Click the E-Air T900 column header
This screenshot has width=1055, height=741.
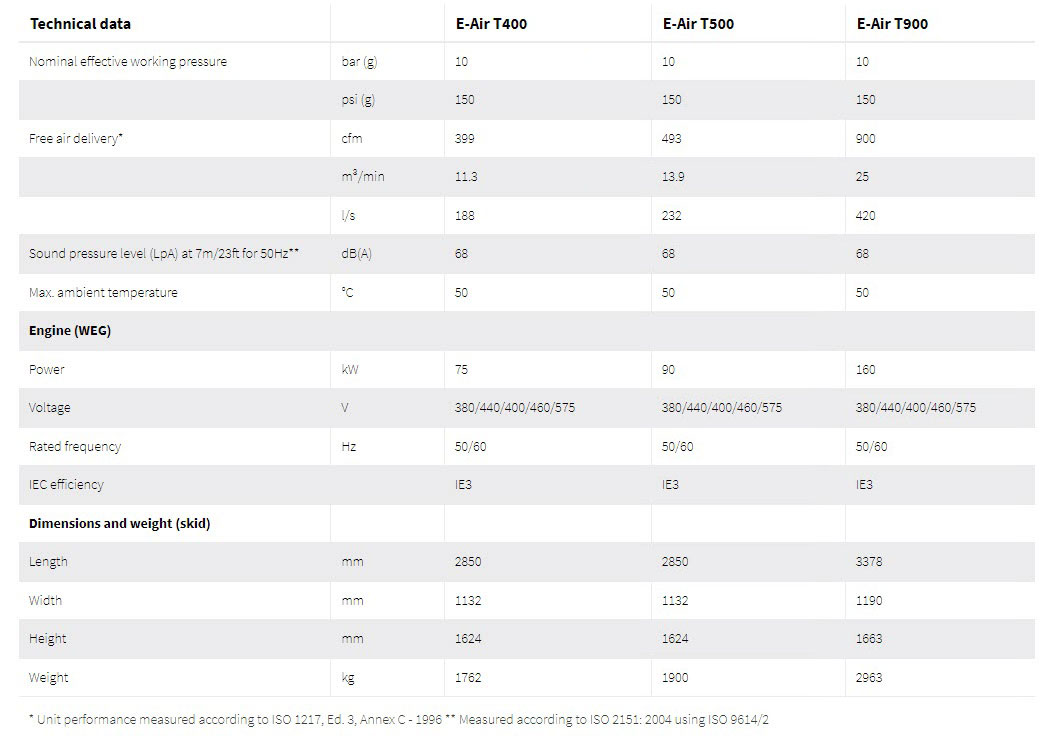[892, 24]
